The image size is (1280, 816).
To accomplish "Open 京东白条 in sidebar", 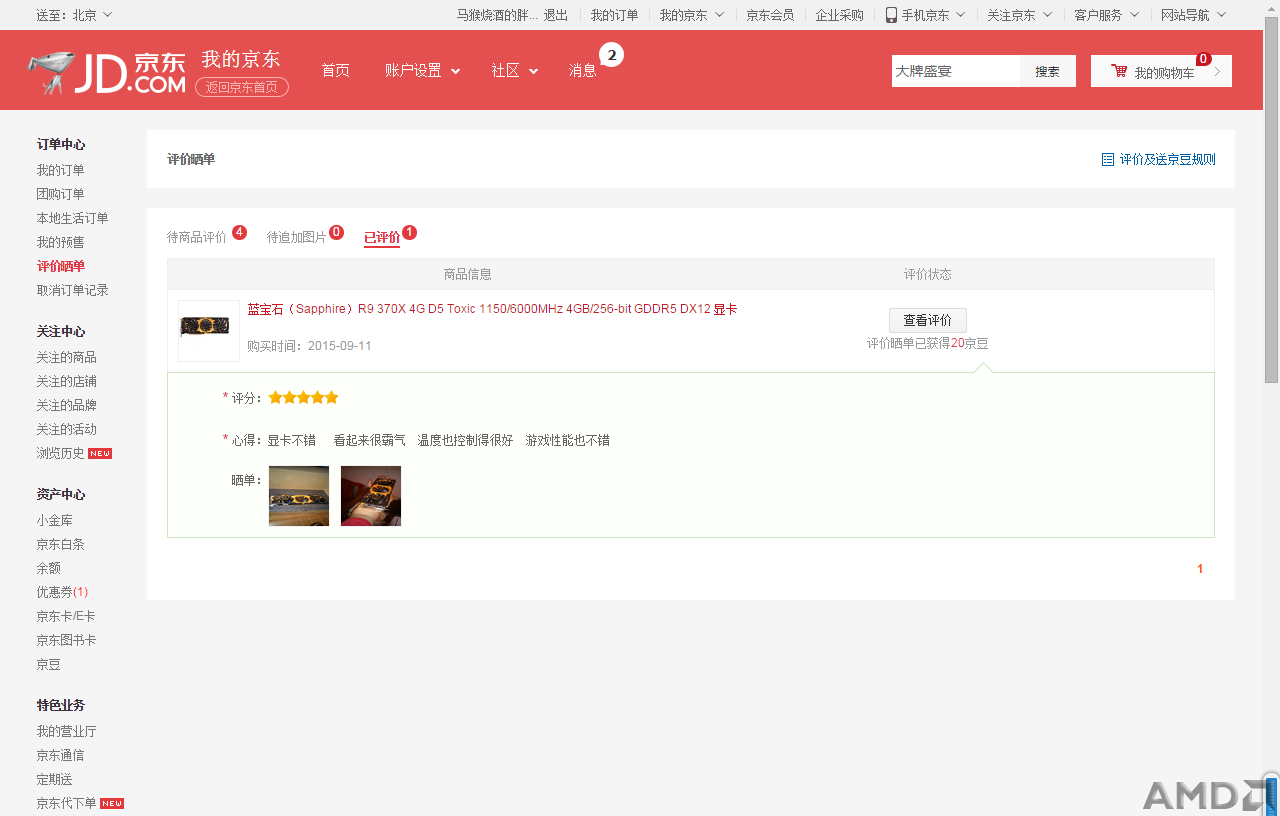I will coord(61,544).
